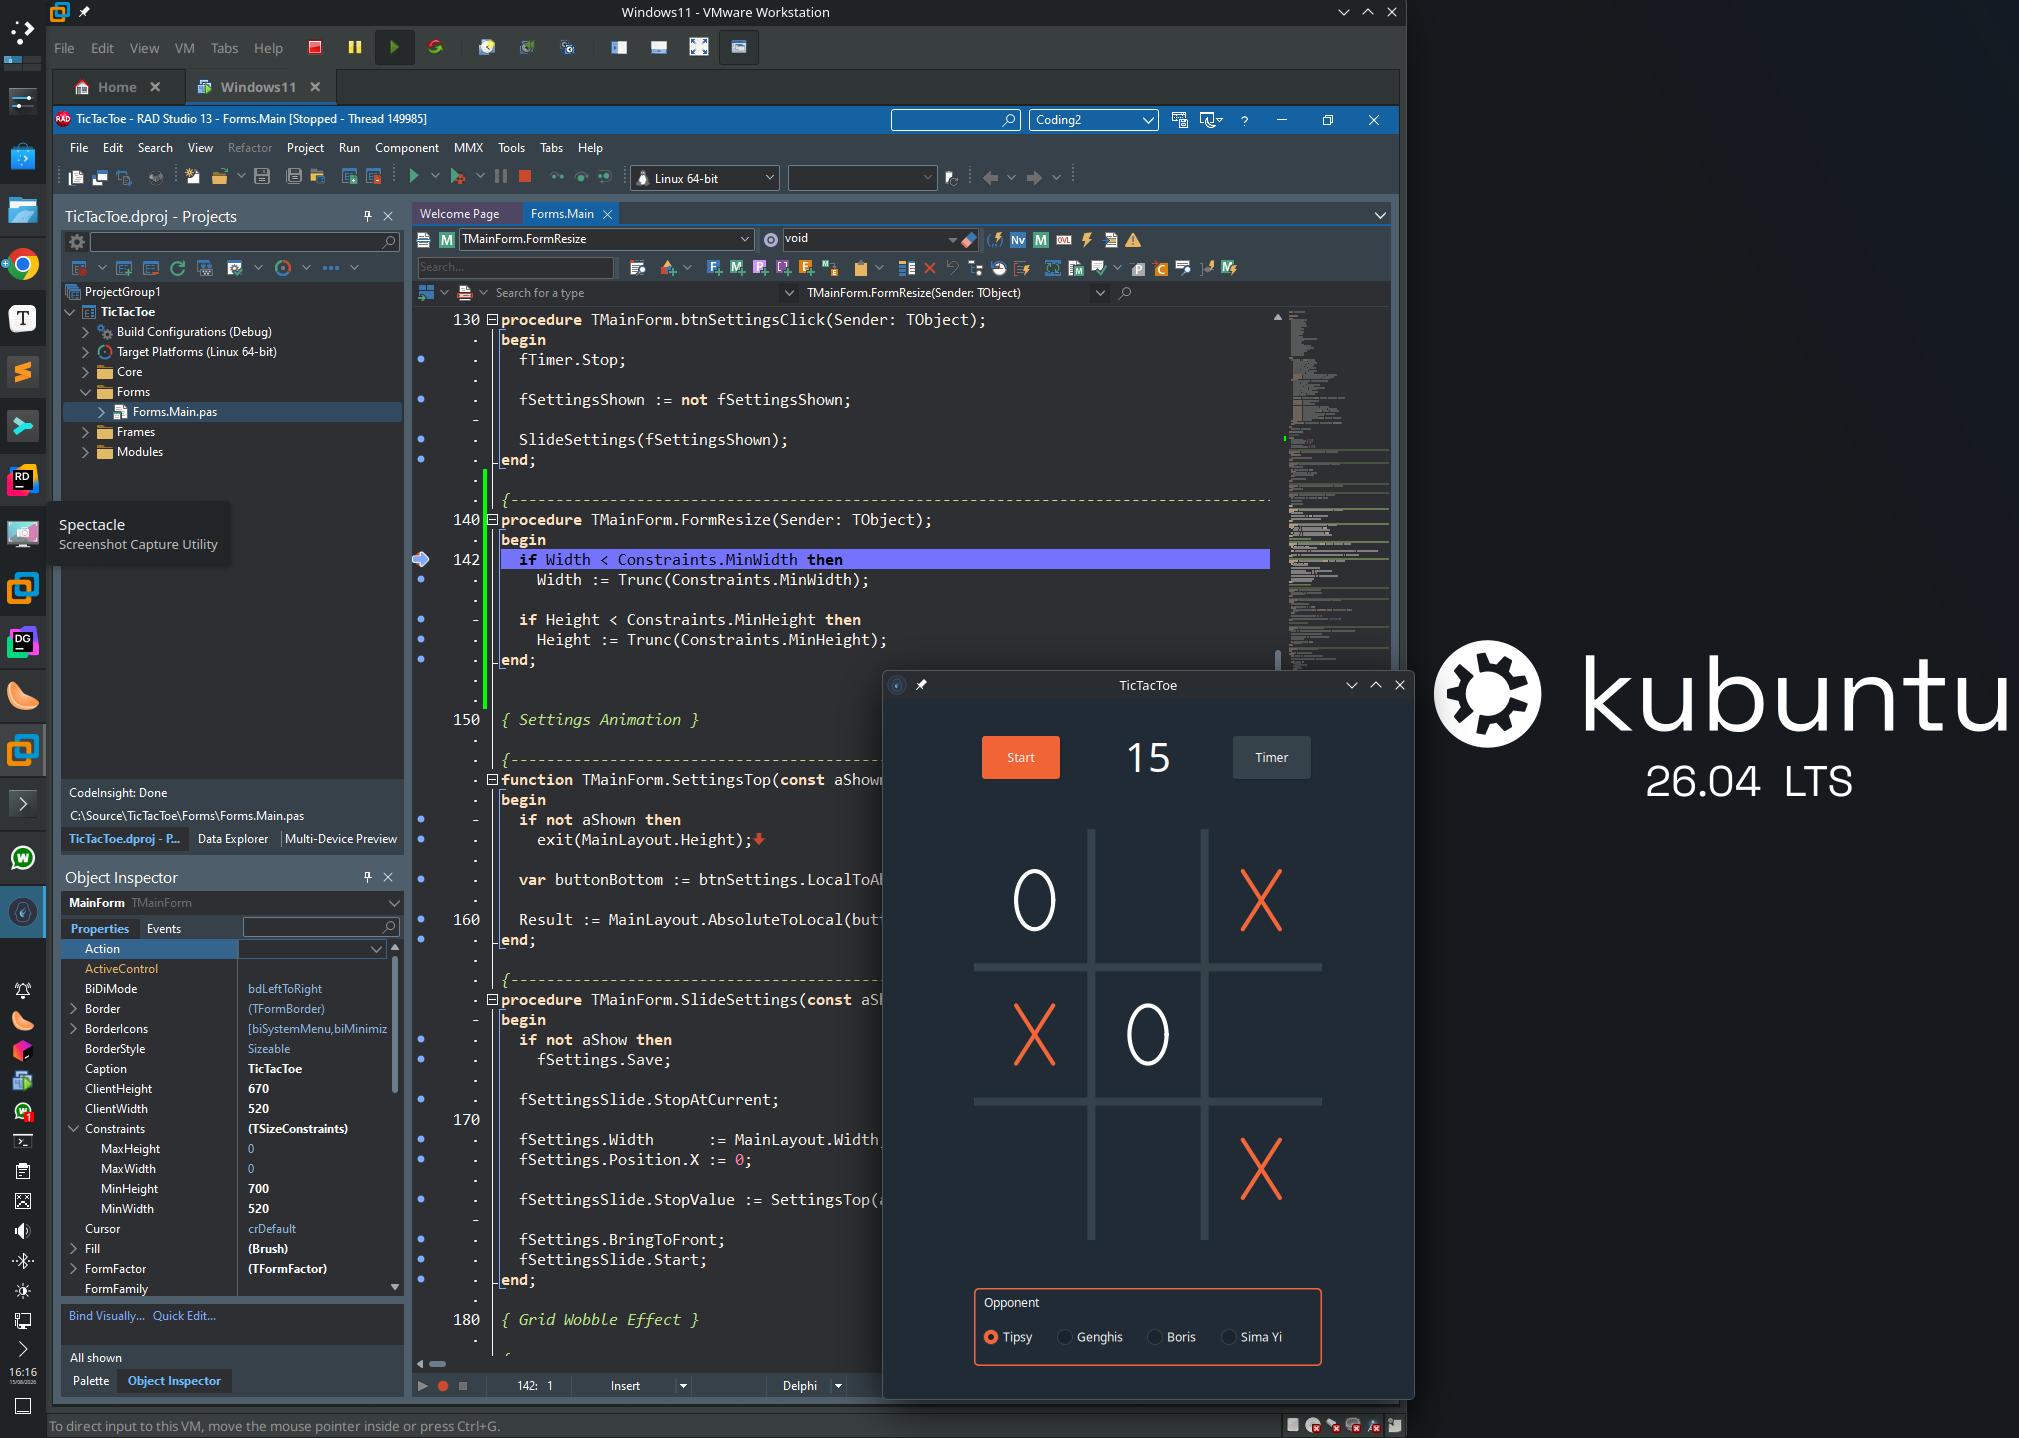Open the Project menu in RAD Studio

point(305,147)
